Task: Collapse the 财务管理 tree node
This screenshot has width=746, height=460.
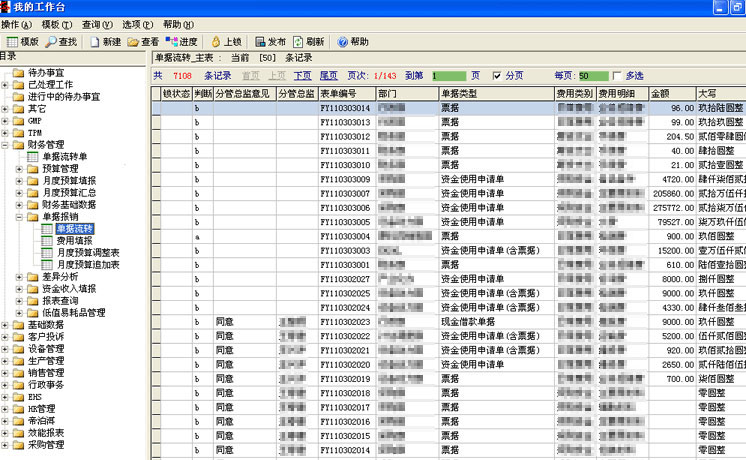Action: [6, 145]
